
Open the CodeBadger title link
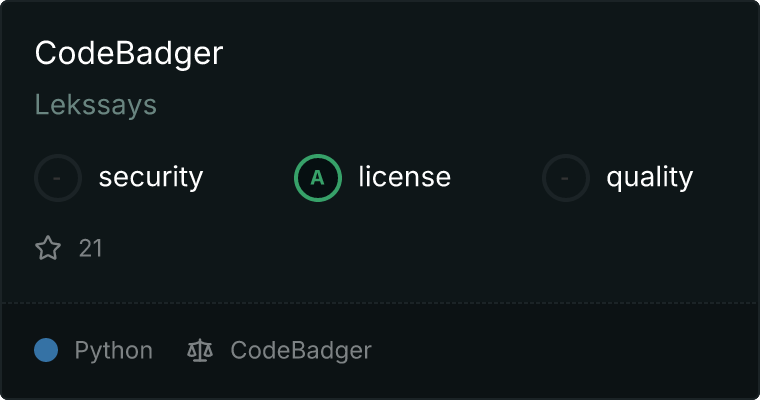click(129, 53)
